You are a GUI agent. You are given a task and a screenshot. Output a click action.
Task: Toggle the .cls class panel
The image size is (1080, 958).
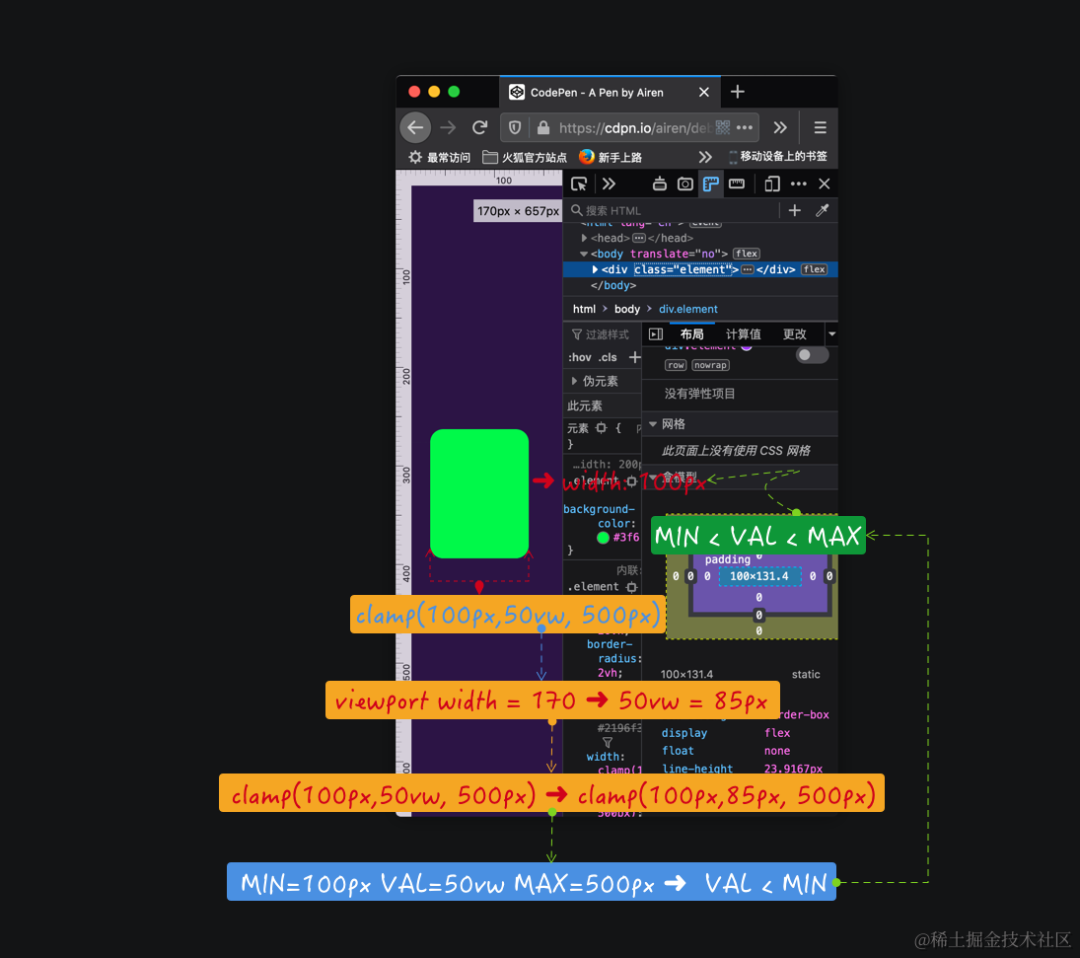pos(608,357)
